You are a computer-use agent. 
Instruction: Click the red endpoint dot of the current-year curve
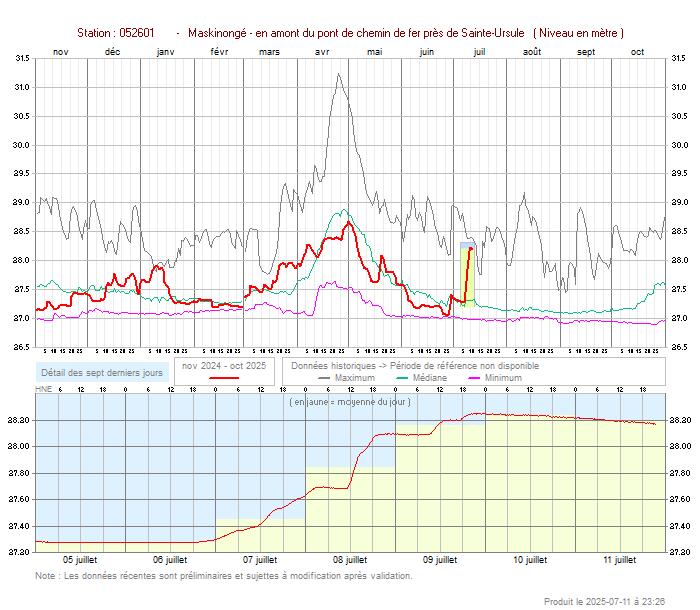(471, 249)
